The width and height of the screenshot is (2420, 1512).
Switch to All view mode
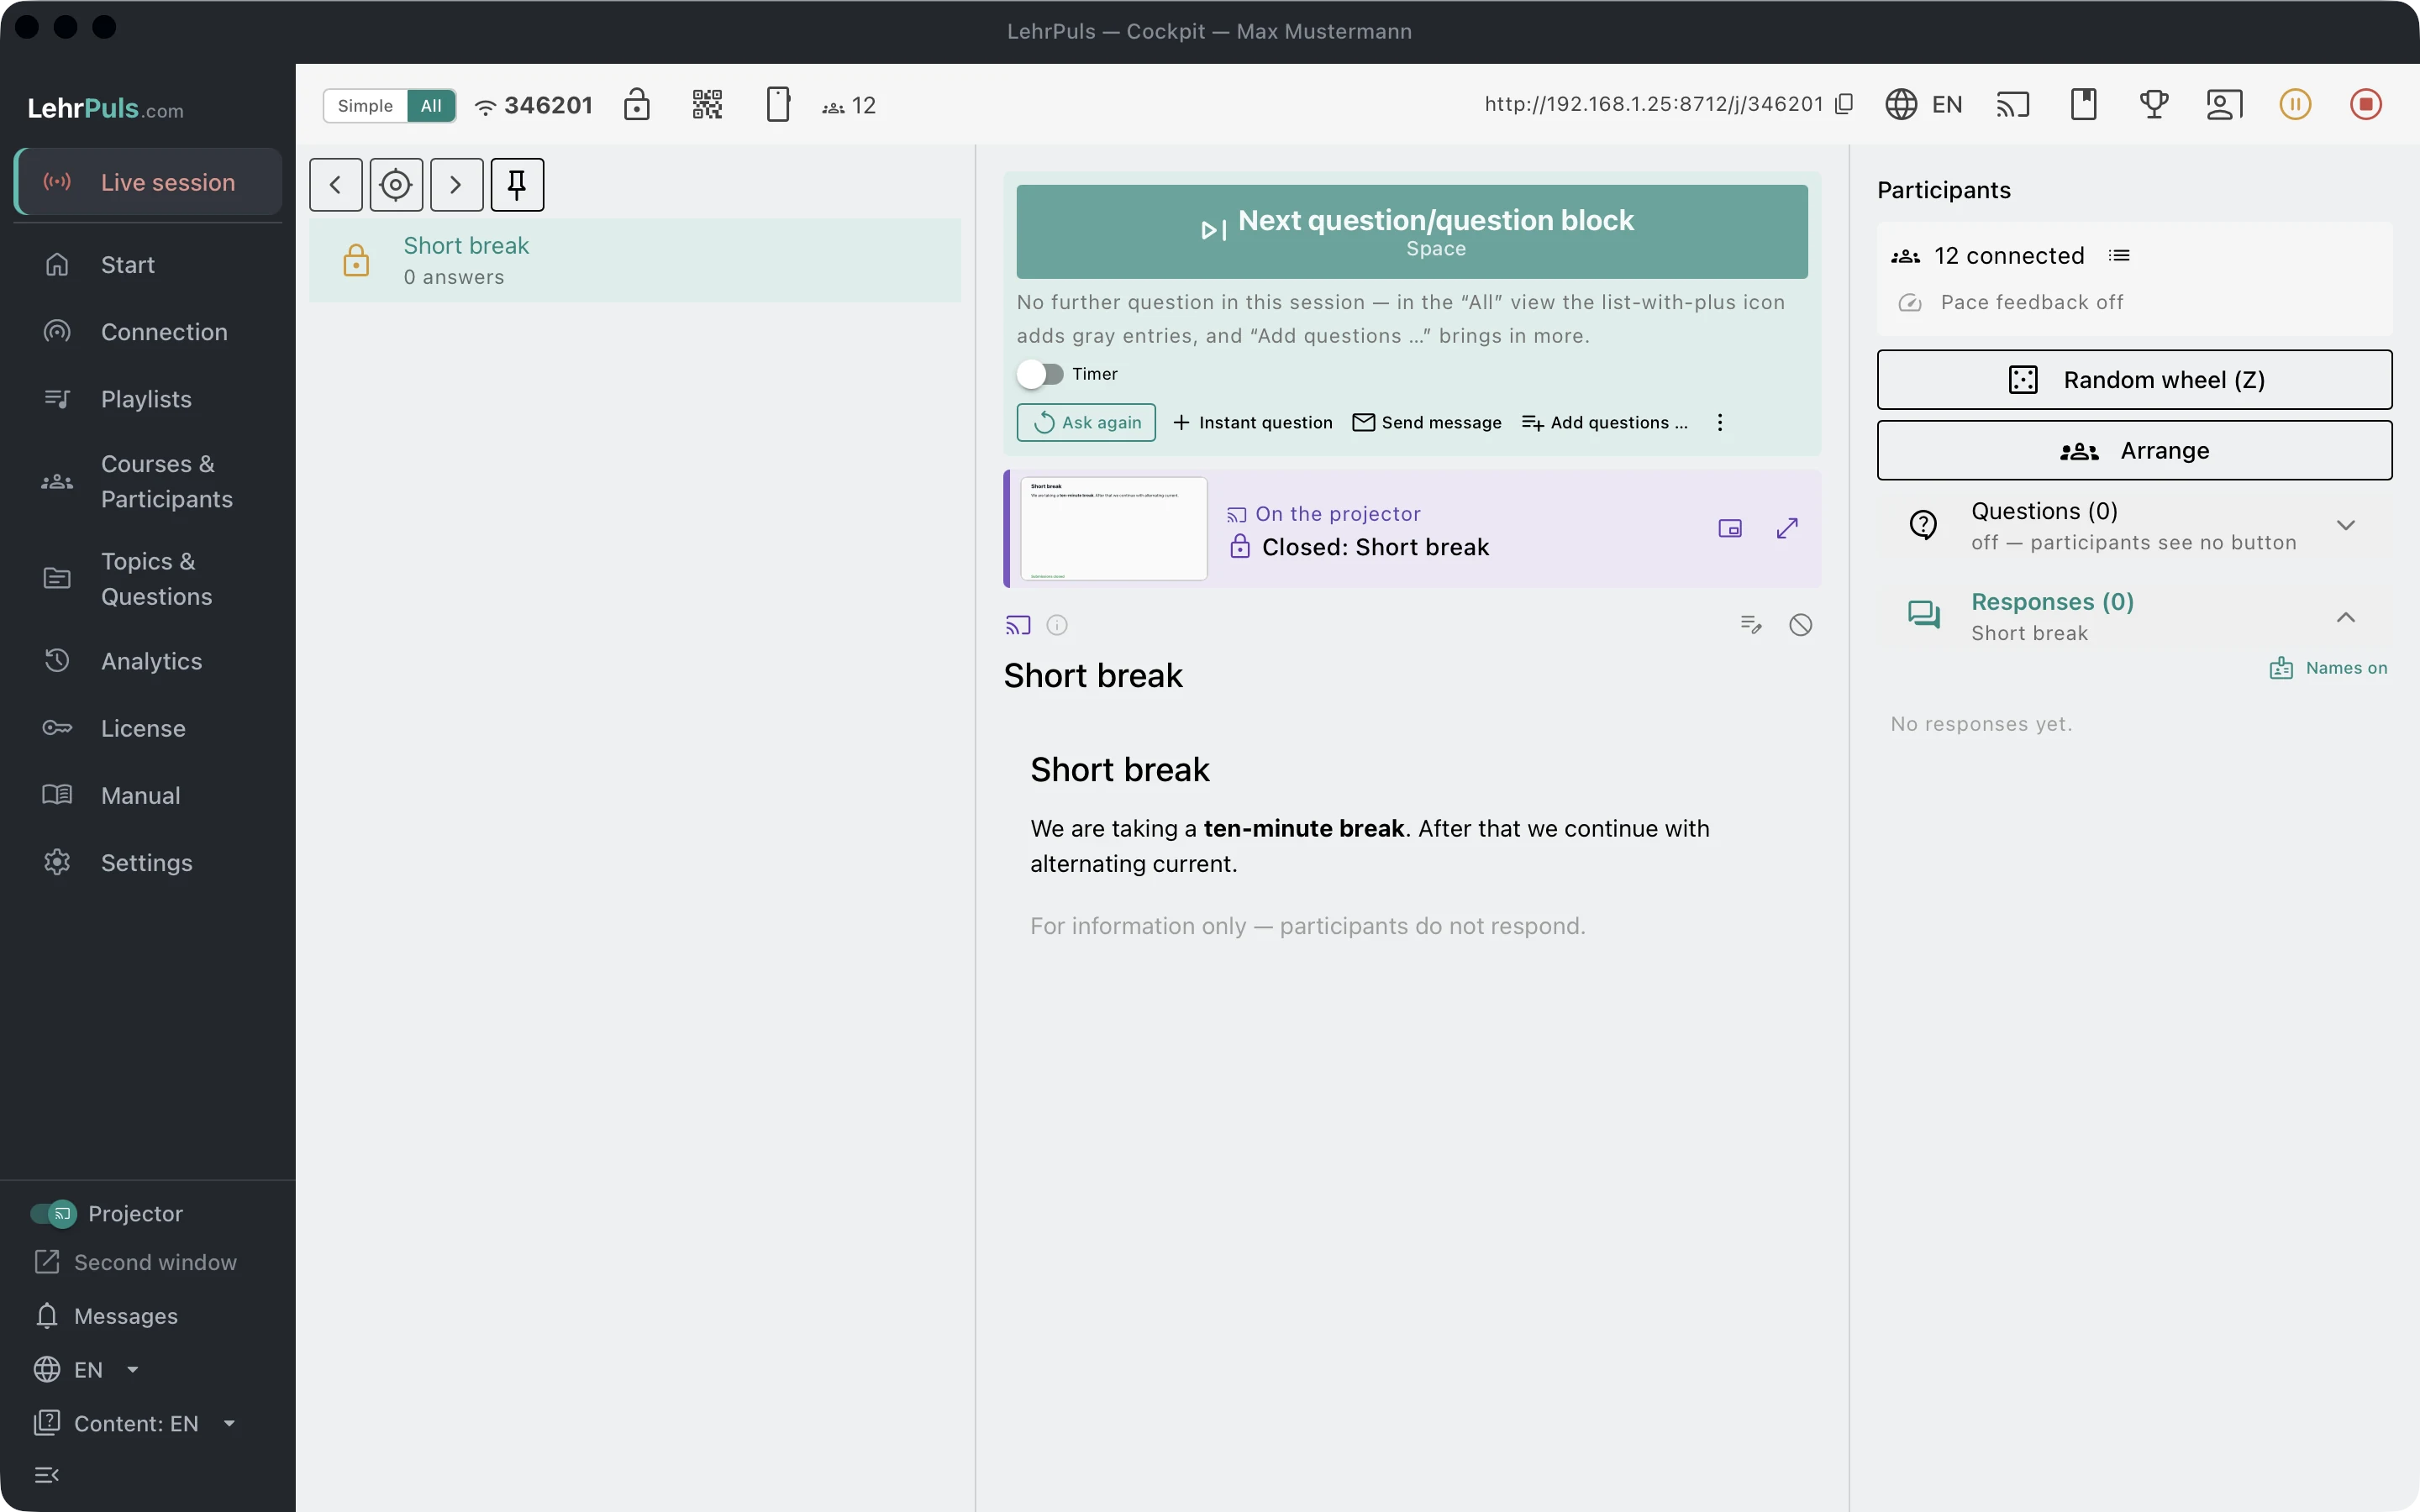(431, 105)
